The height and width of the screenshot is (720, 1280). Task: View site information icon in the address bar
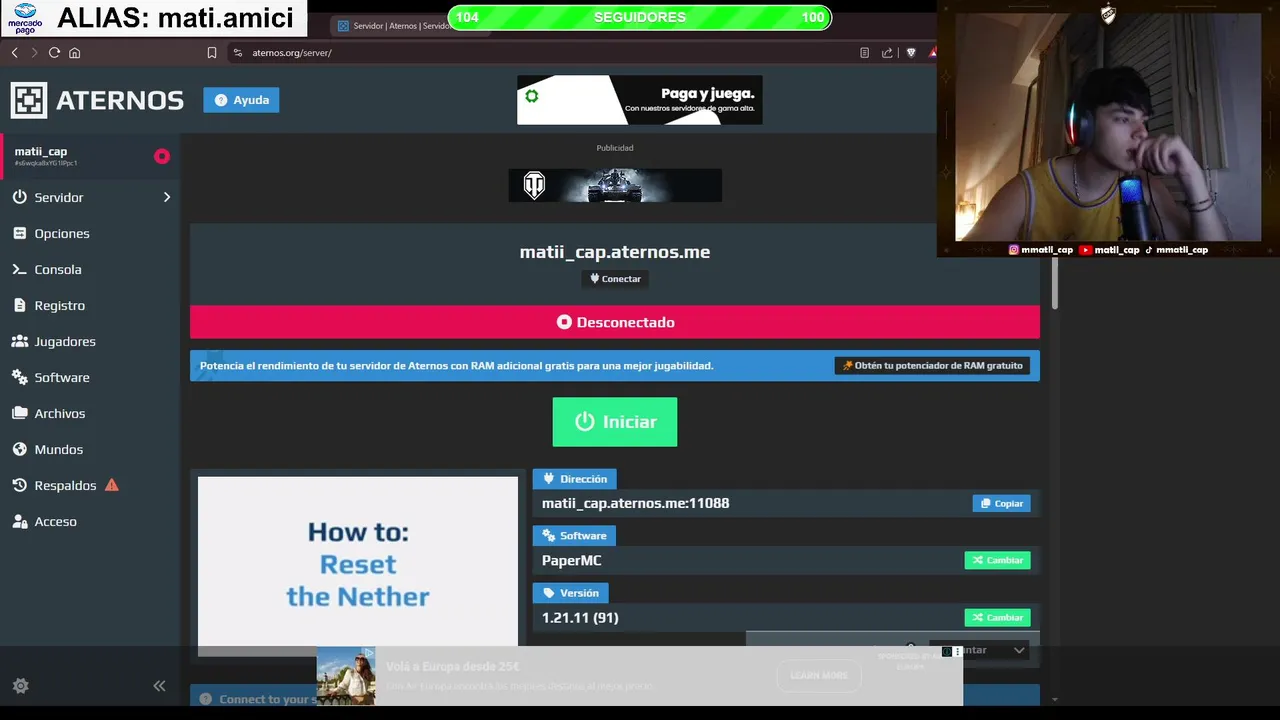coord(238,53)
